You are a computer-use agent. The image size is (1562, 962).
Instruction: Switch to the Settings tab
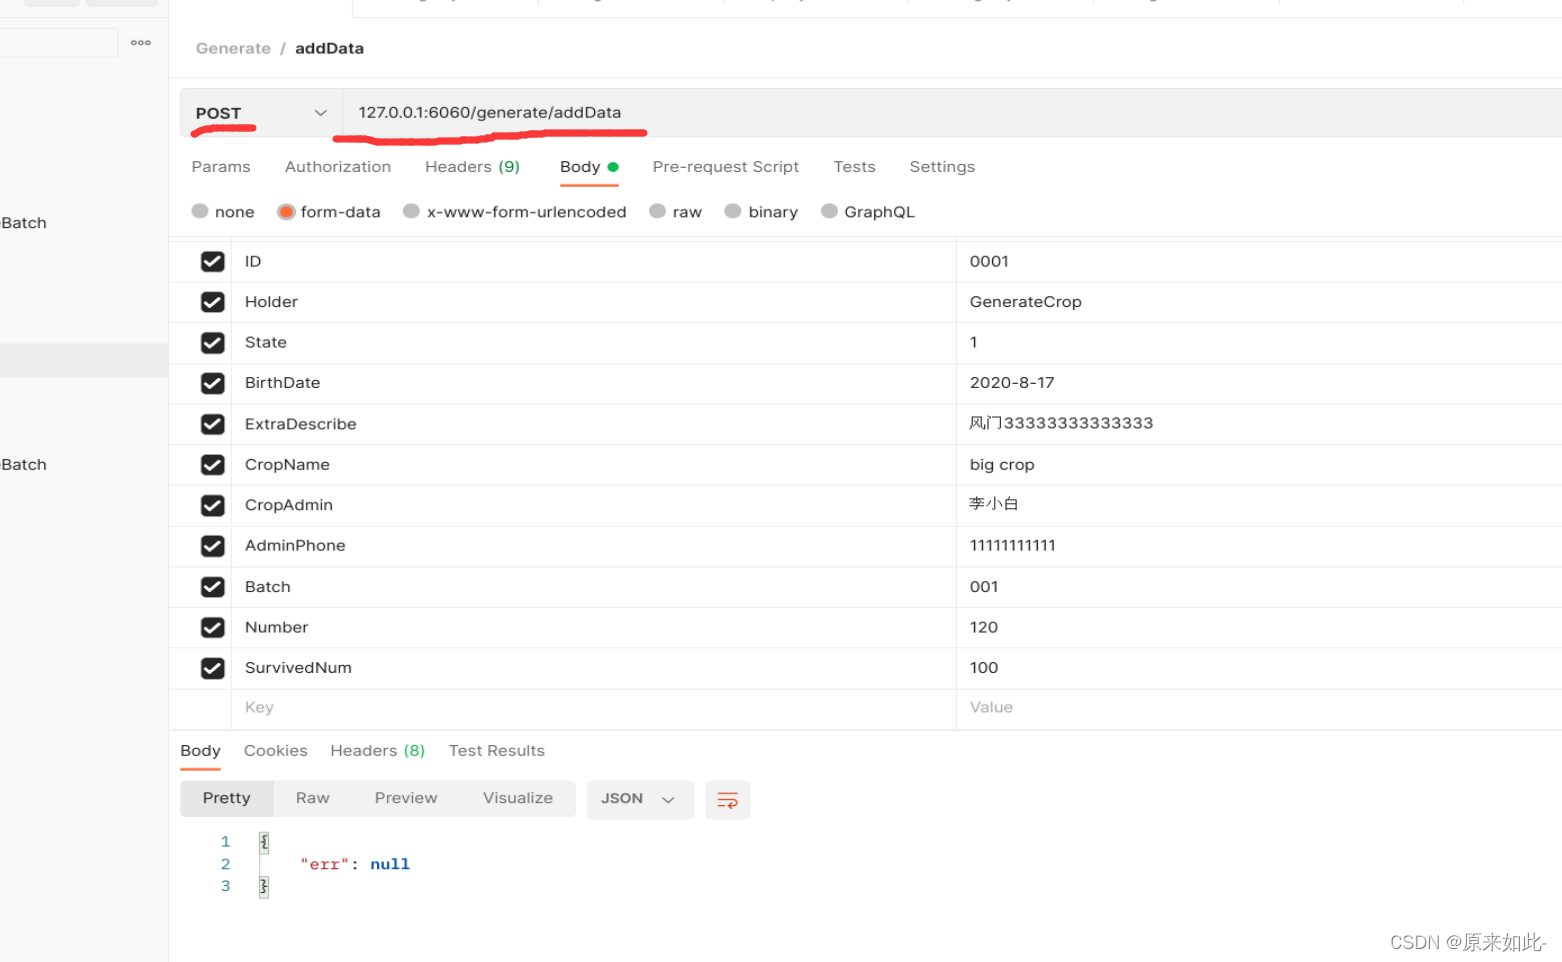942,167
